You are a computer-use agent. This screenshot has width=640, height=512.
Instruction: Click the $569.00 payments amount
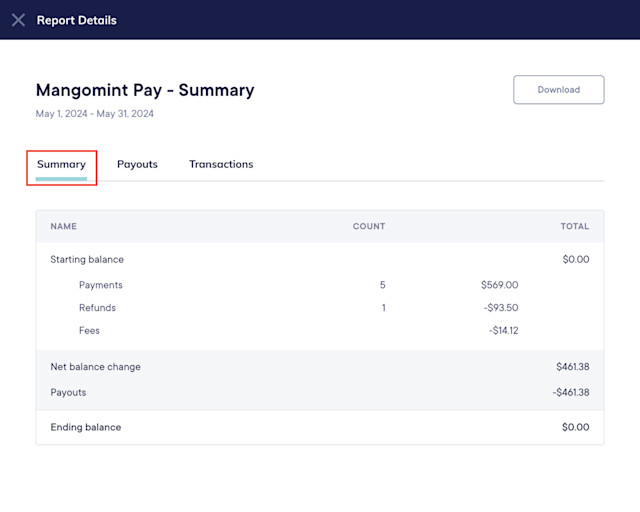[x=500, y=285]
